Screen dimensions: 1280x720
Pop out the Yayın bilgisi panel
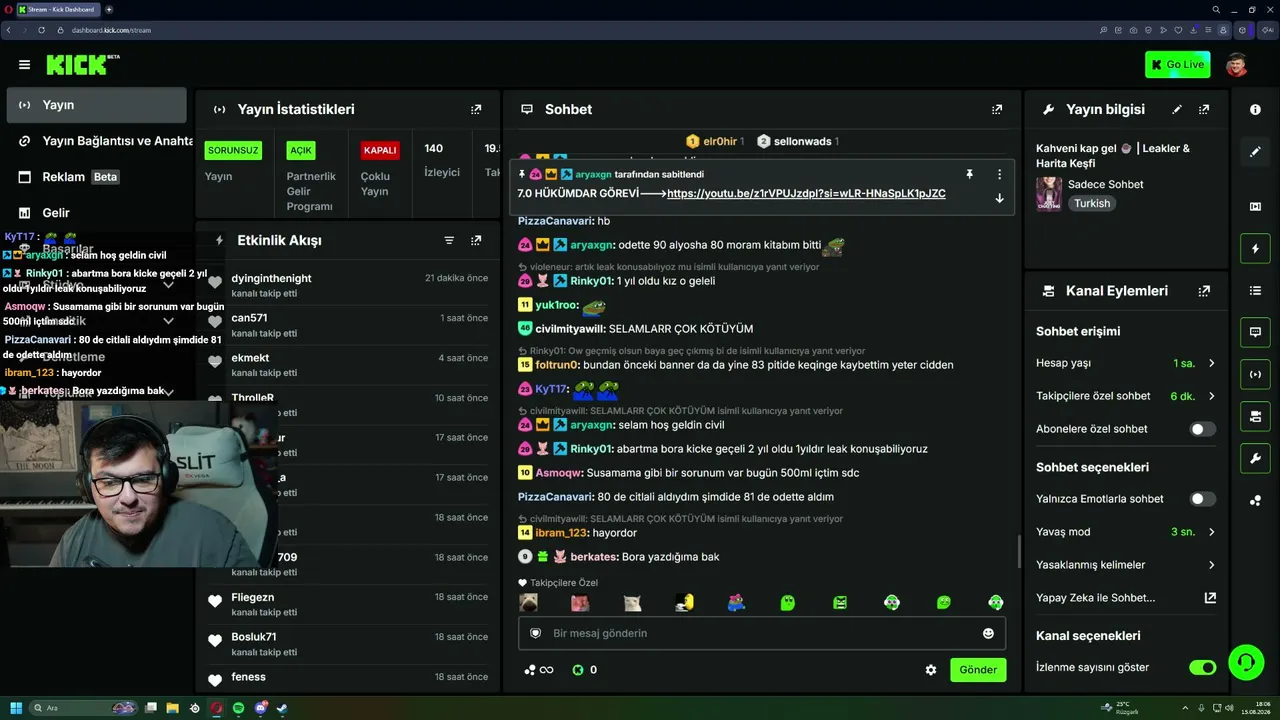(x=1204, y=109)
